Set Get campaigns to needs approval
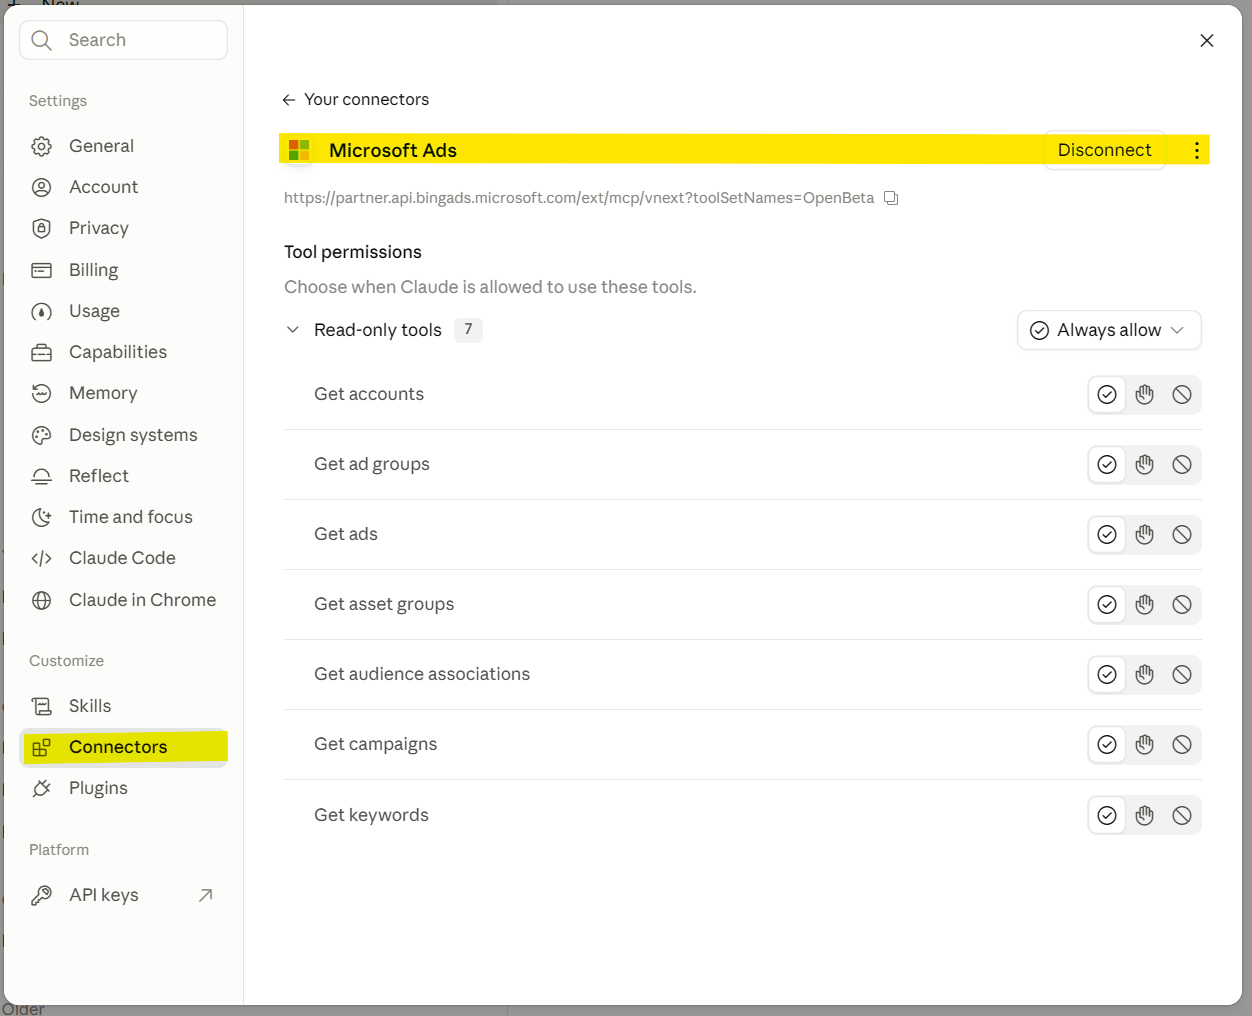 1145,745
